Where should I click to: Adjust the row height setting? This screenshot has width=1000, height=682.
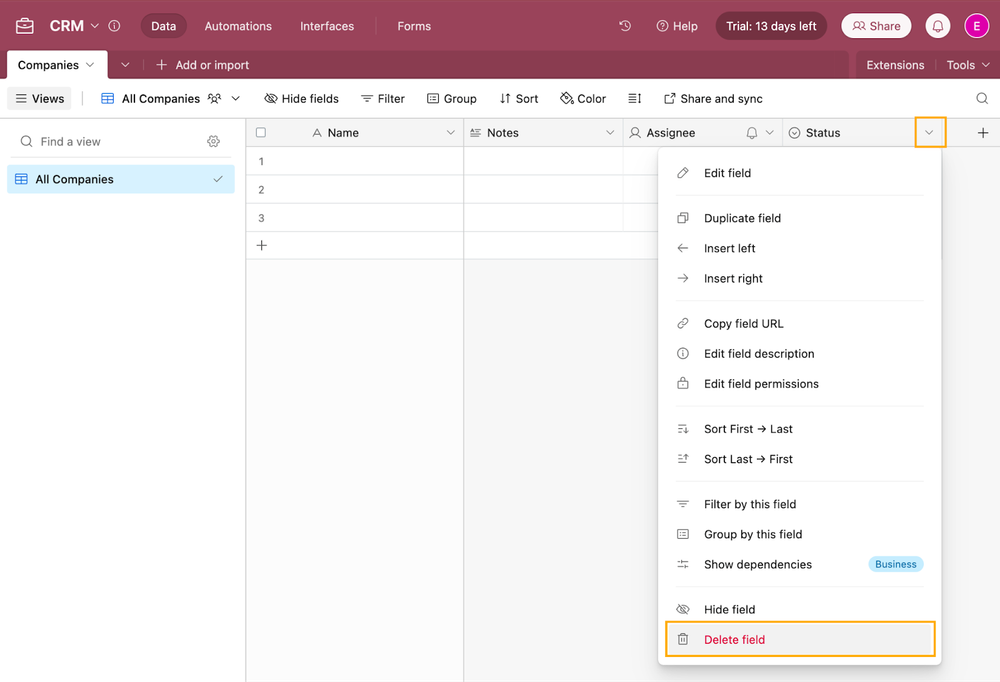pyautogui.click(x=634, y=98)
